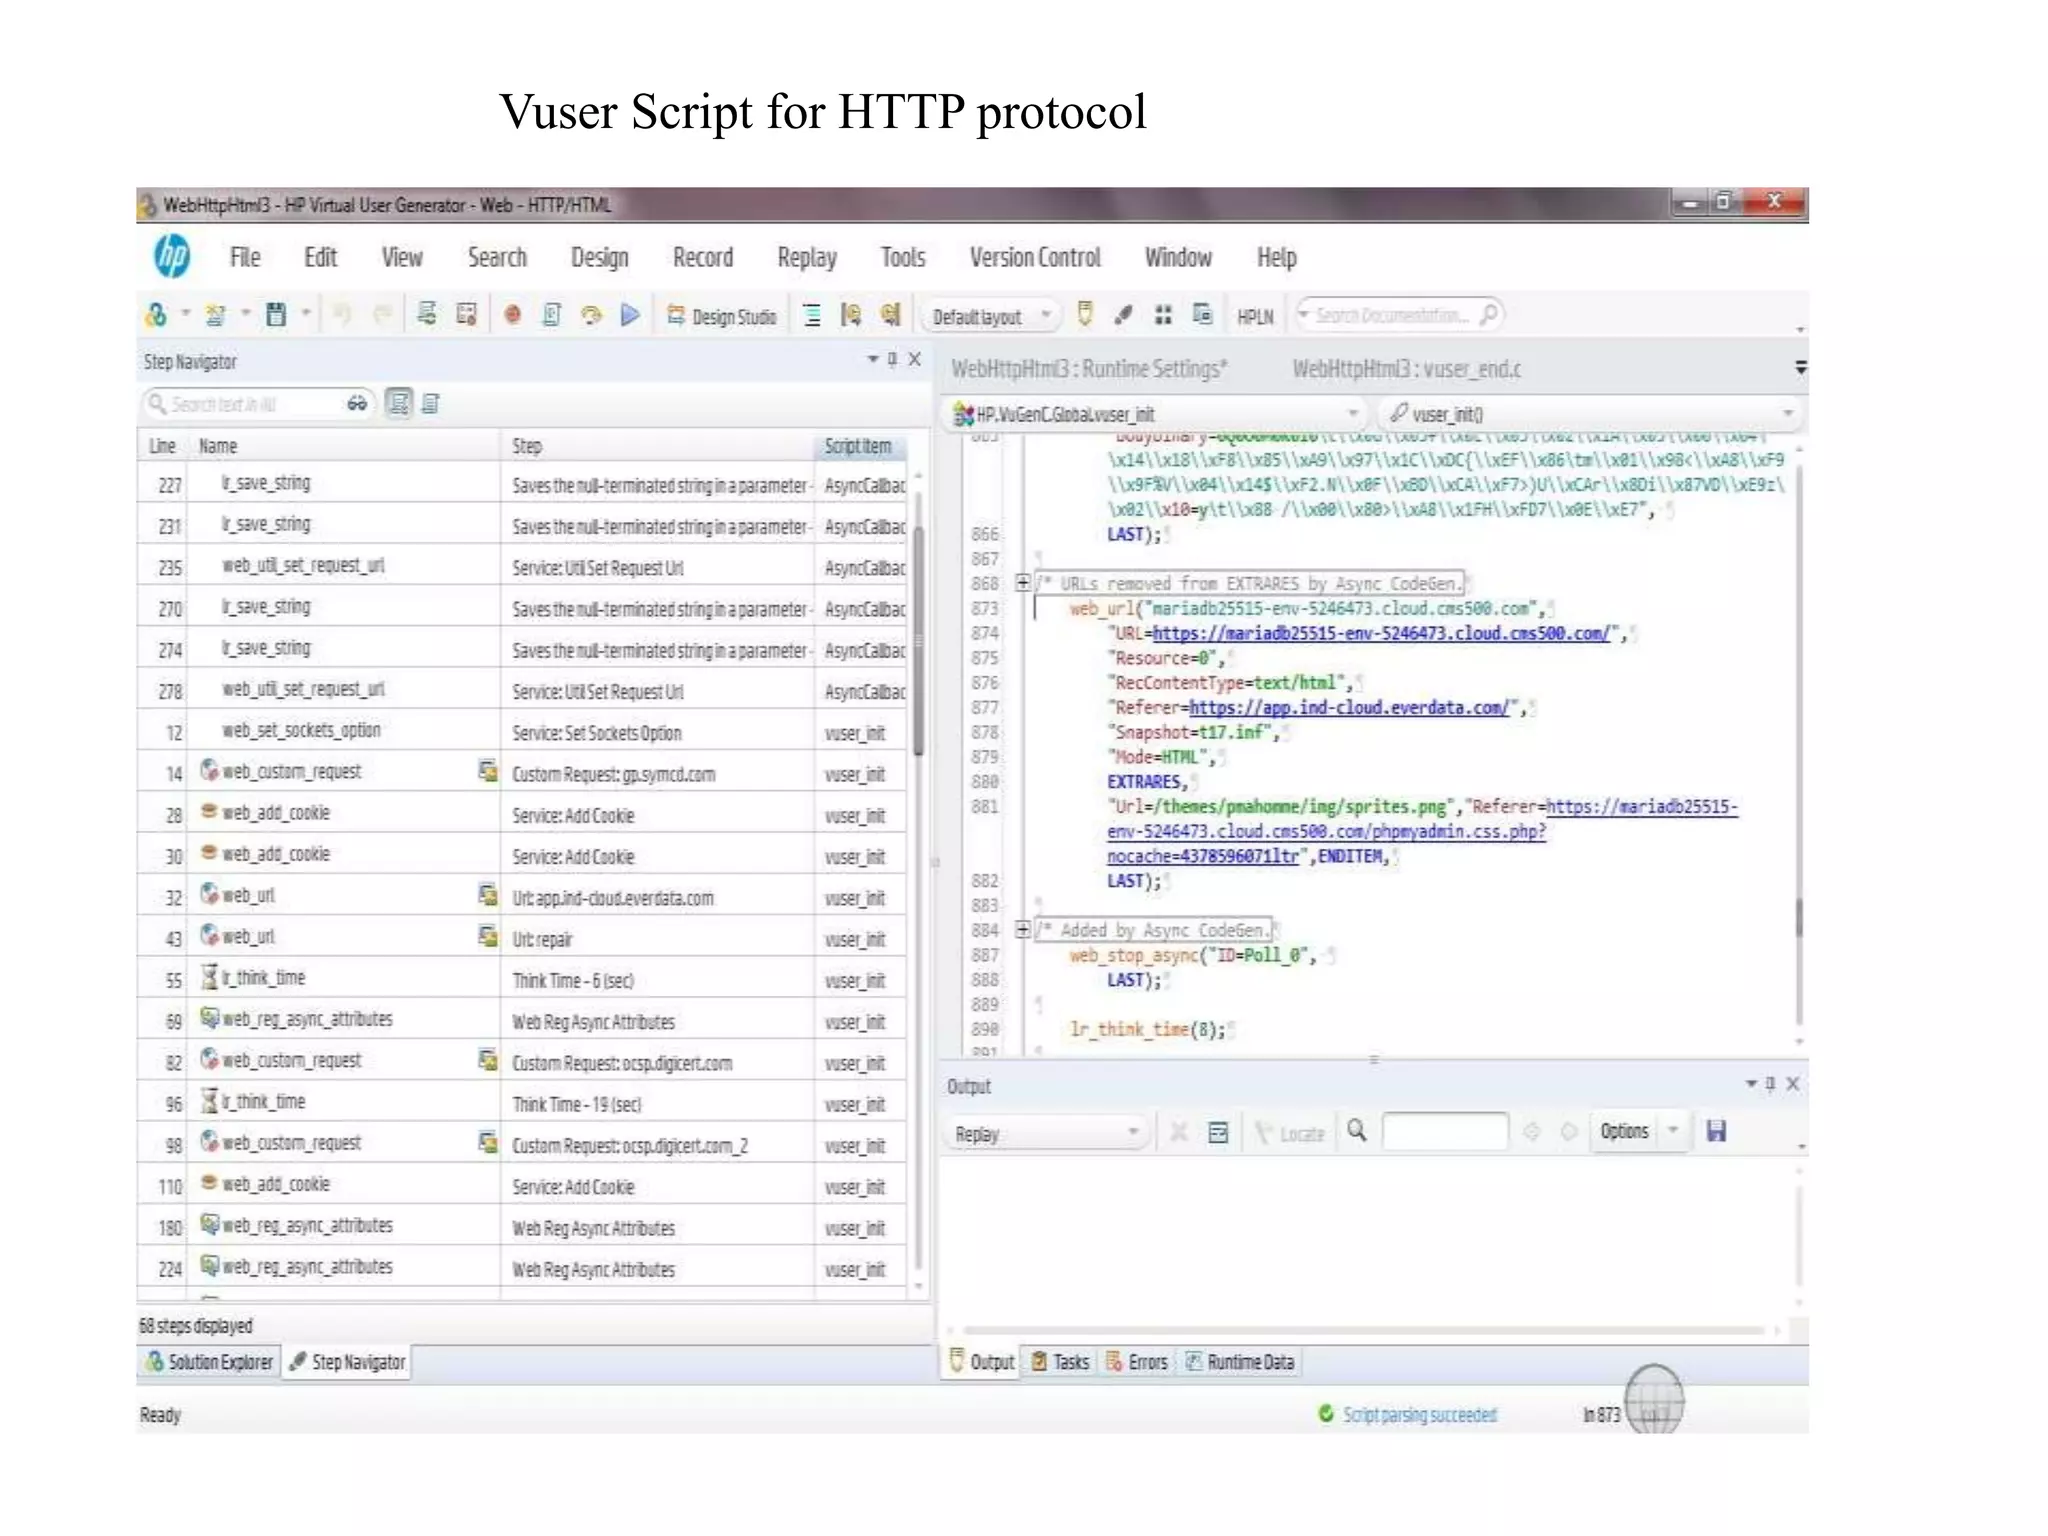
Task: Save output with the floppy icon in Output panel
Action: click(x=1716, y=1132)
